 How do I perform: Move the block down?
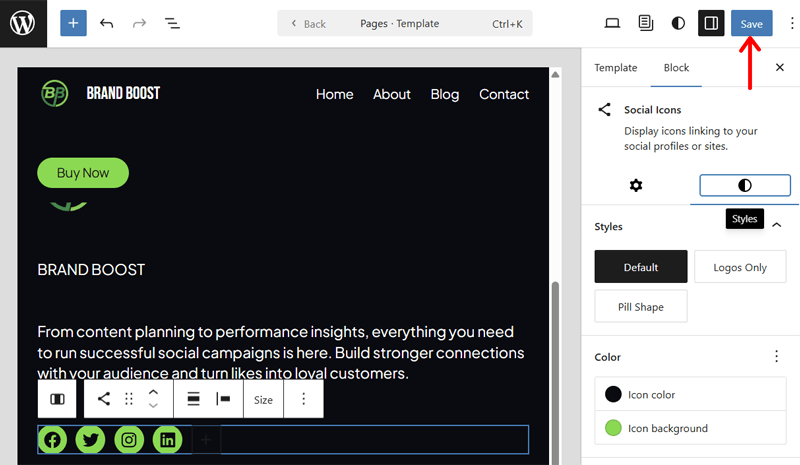tap(153, 406)
